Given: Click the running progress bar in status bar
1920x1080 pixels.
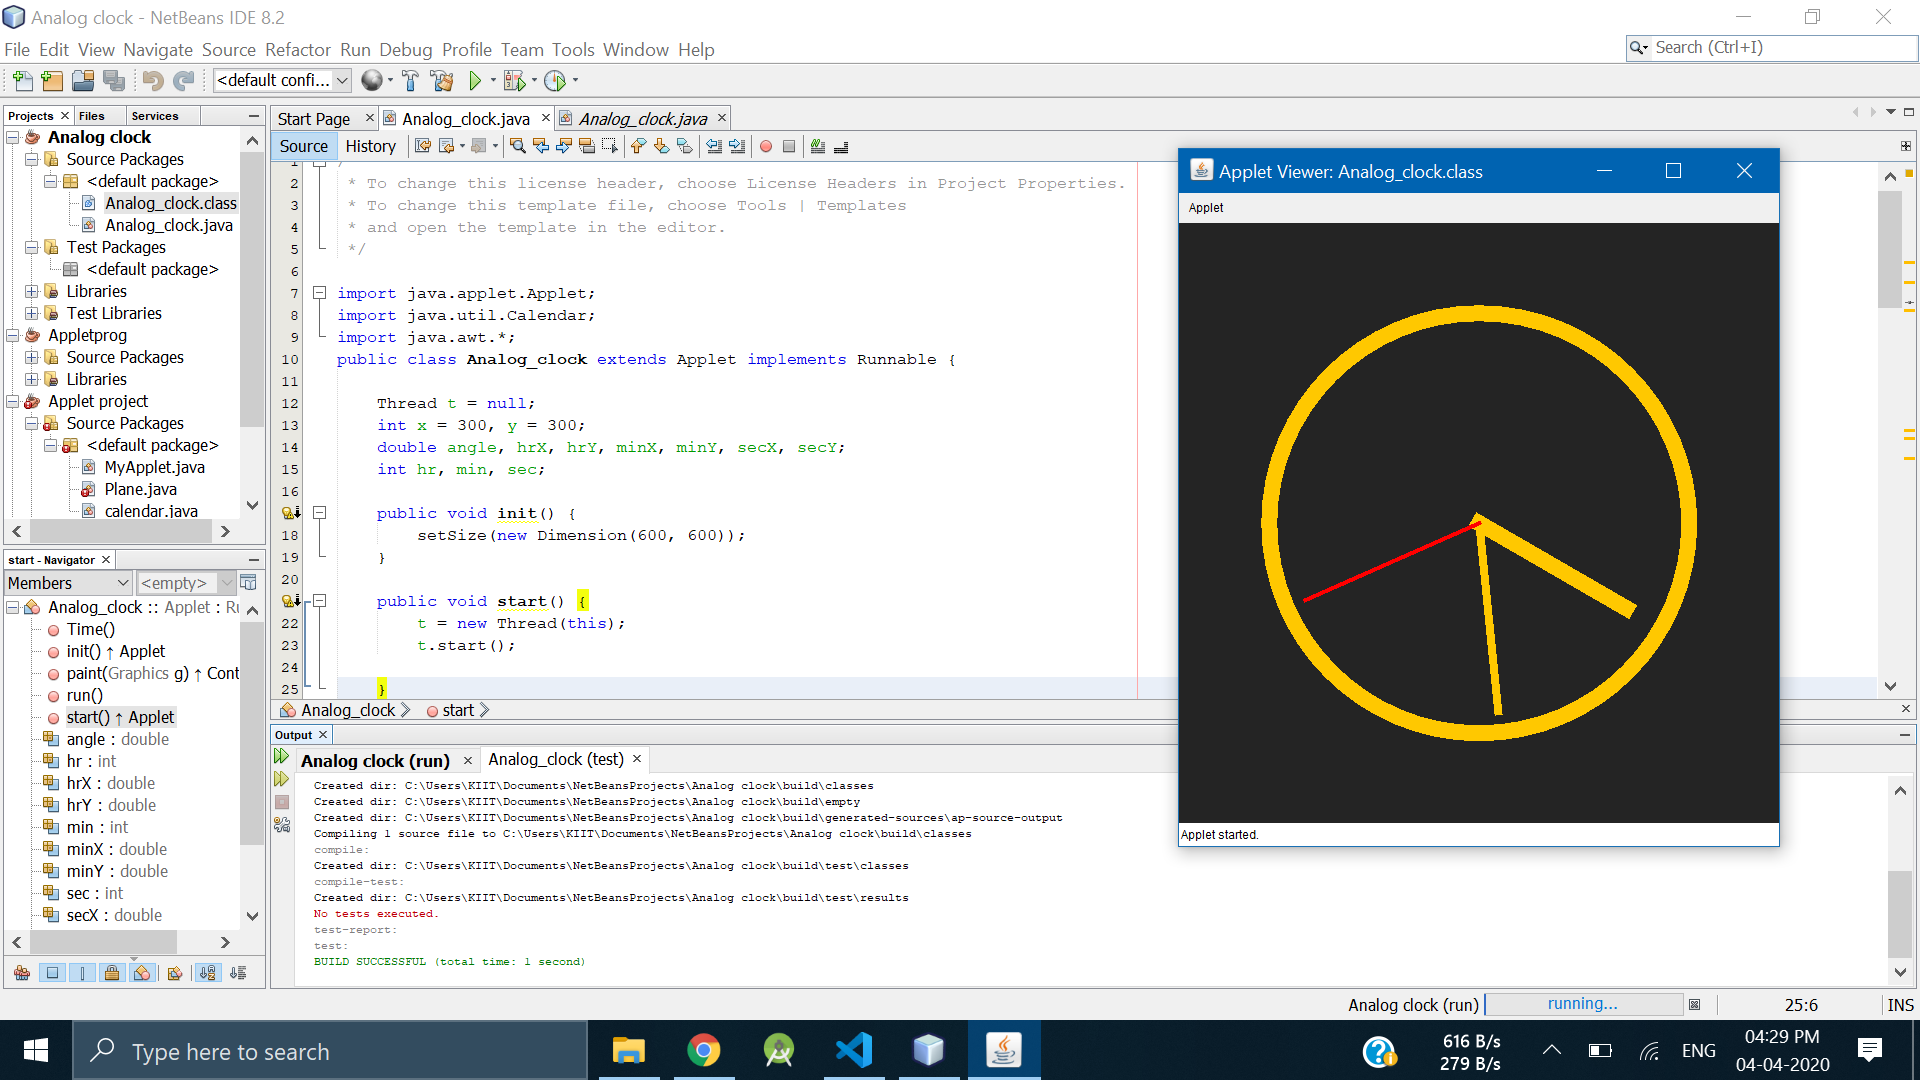Looking at the screenshot, I should coord(1583,1004).
